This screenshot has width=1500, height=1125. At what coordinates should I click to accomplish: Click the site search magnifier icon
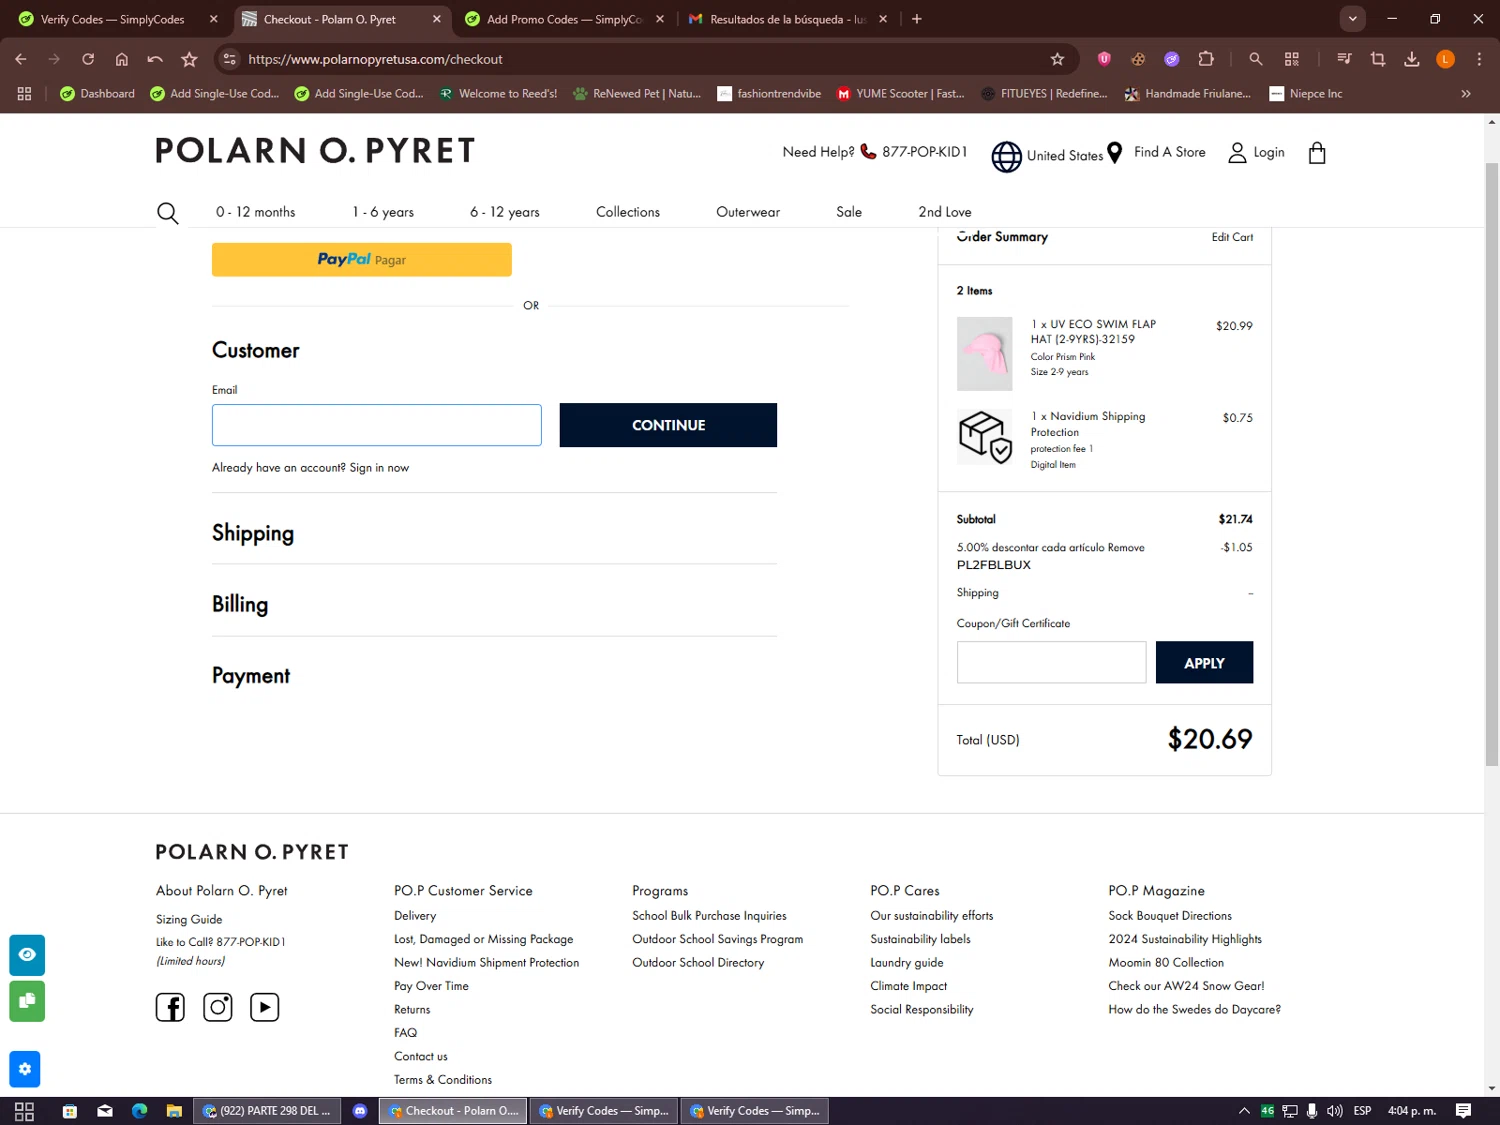point(168,213)
